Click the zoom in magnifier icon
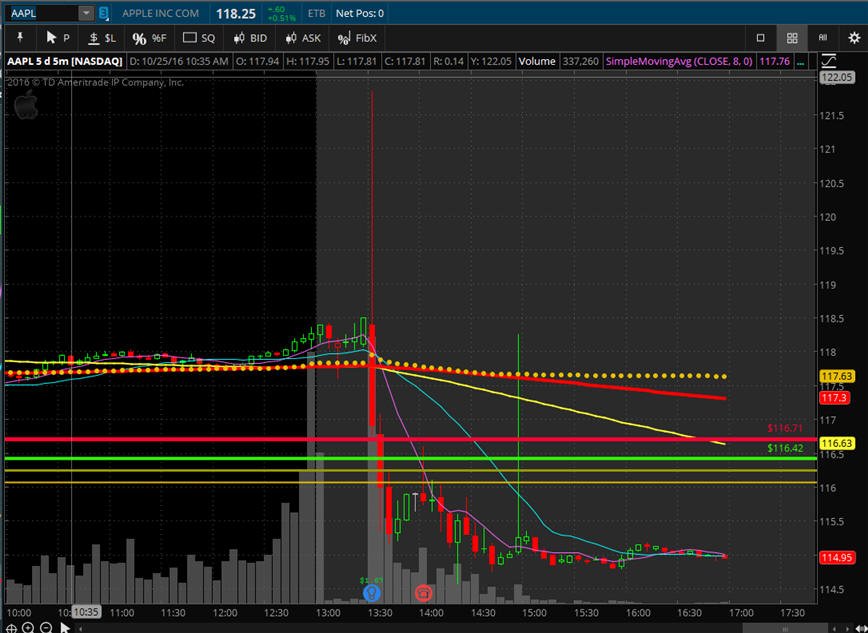Image resolution: width=868 pixels, height=633 pixels. tap(28, 628)
